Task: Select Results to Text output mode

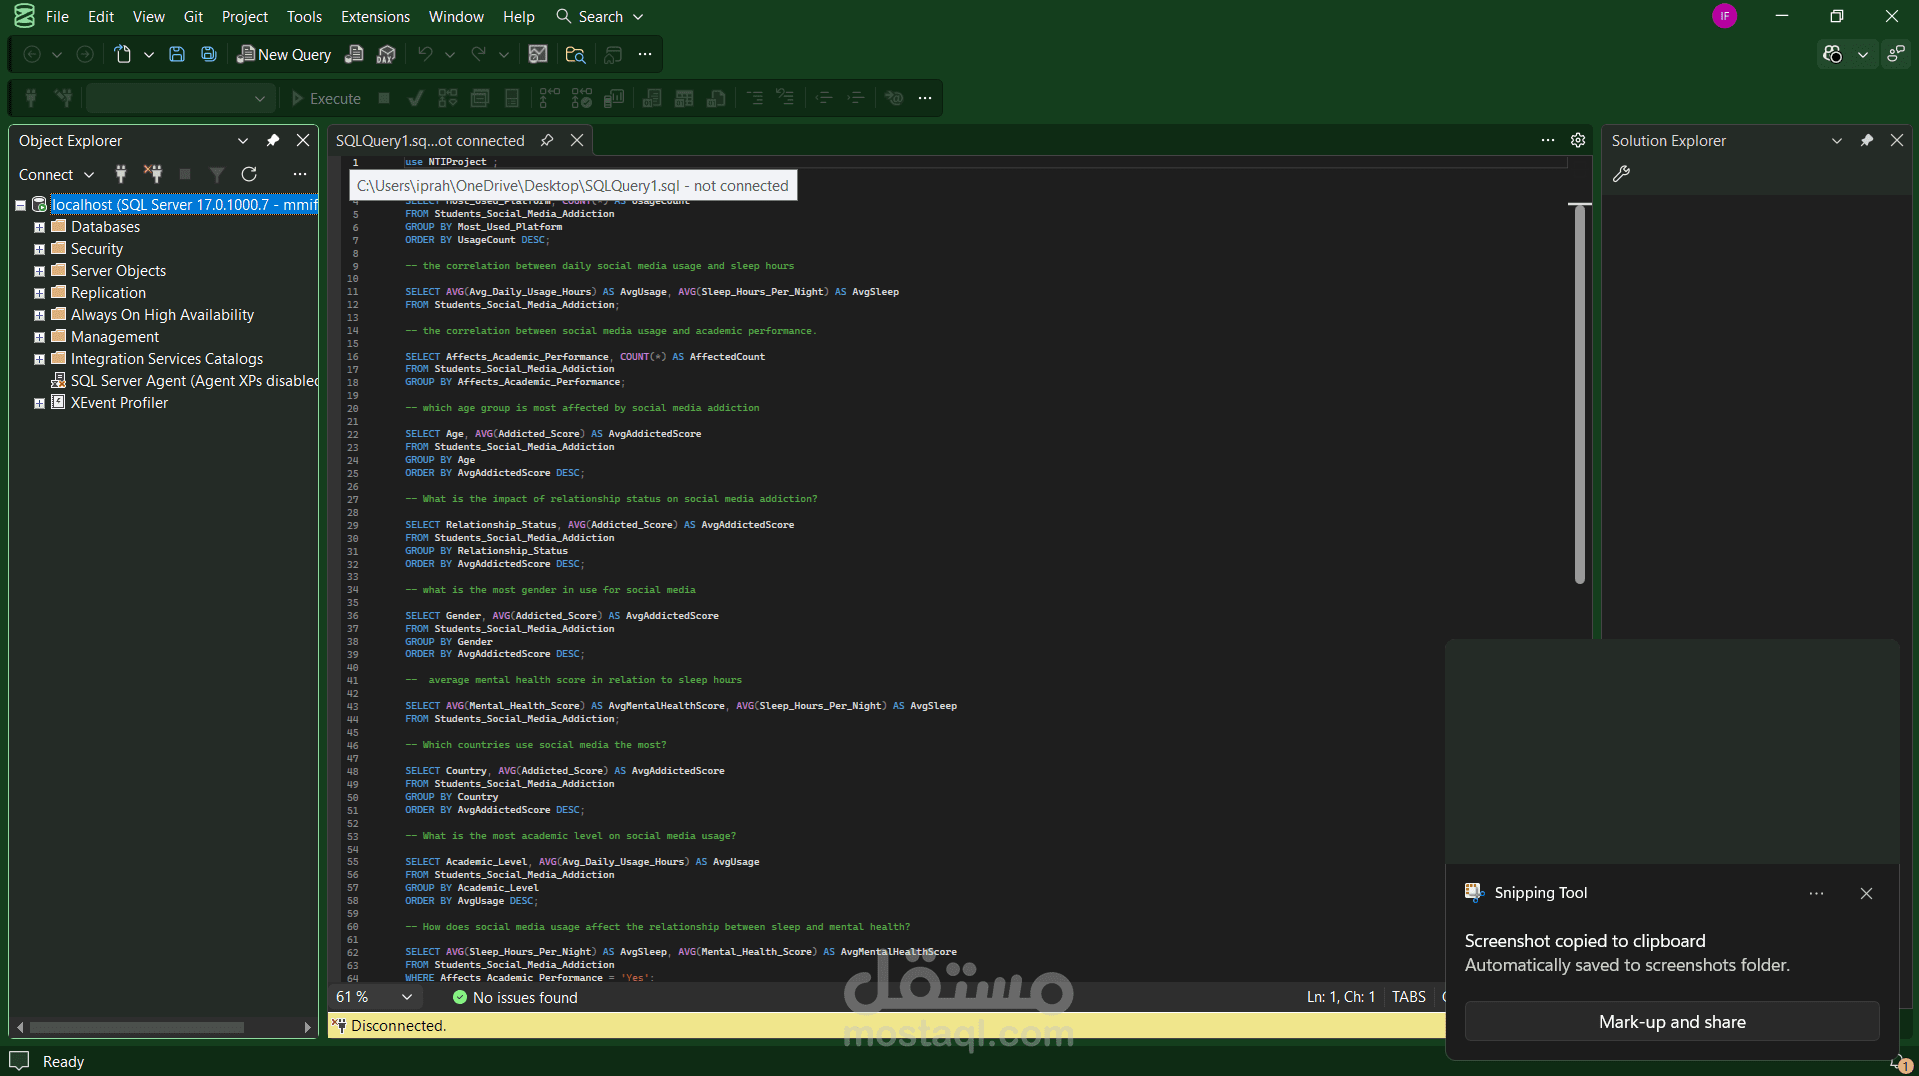Action: pos(652,98)
